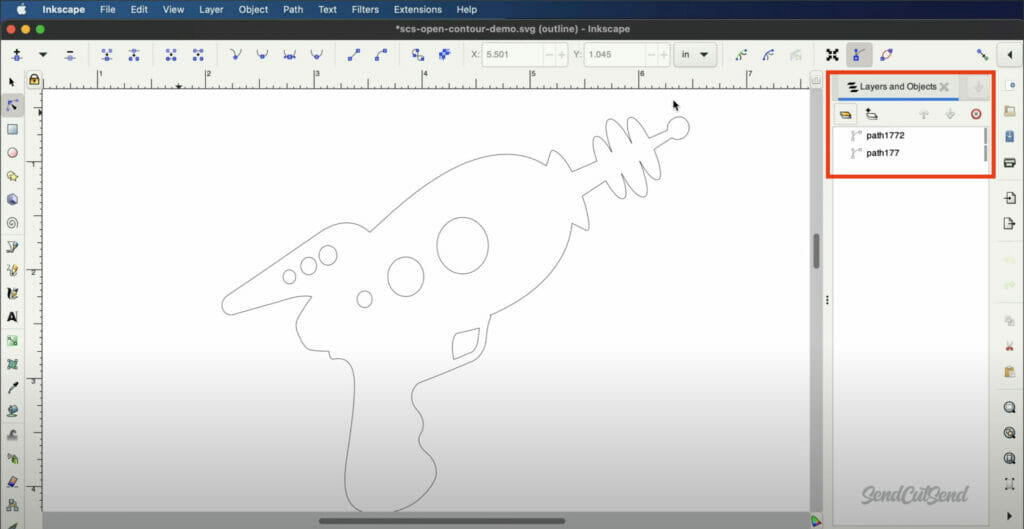Open the Extensions menu

pos(417,9)
